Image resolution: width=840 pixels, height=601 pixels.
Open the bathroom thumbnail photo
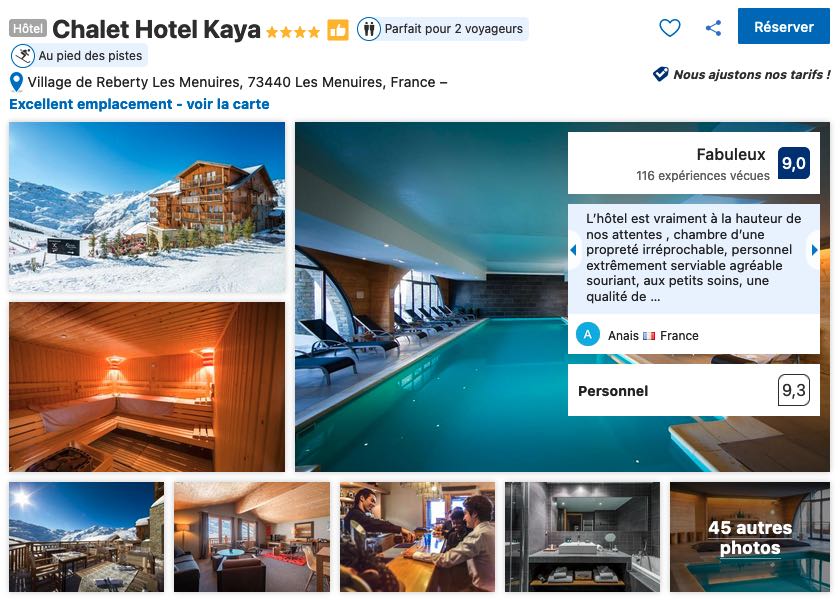(x=582, y=537)
